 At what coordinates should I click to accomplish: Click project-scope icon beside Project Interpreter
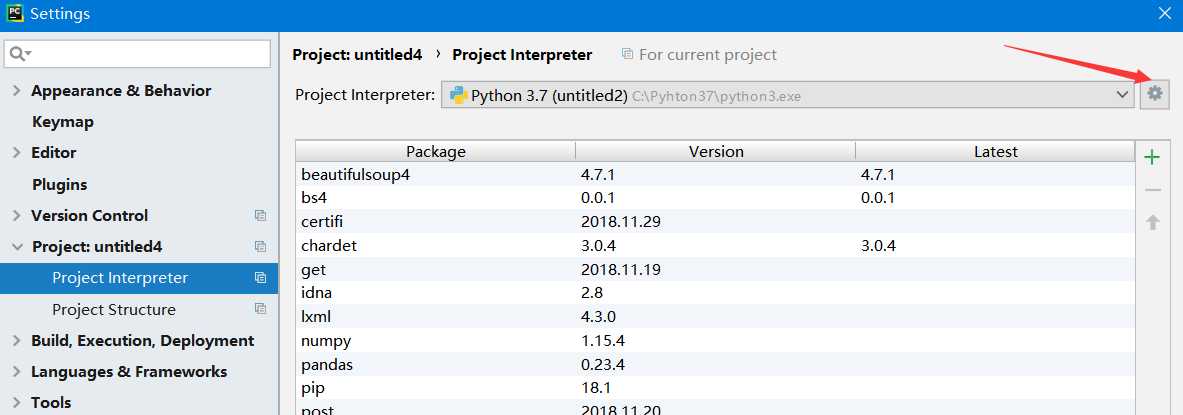(260, 278)
